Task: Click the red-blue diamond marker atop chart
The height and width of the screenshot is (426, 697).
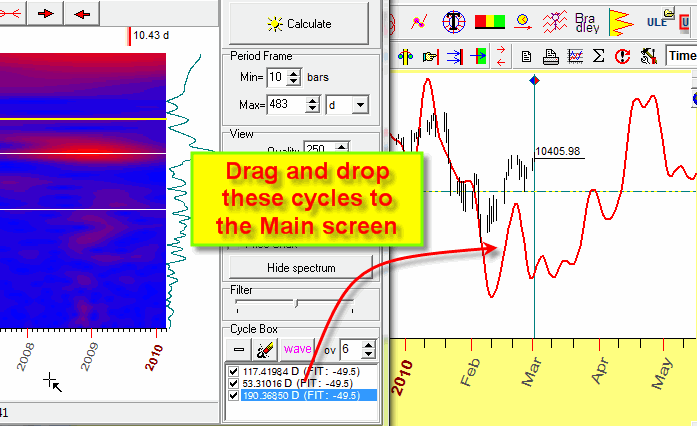Action: pyautogui.click(x=534, y=80)
